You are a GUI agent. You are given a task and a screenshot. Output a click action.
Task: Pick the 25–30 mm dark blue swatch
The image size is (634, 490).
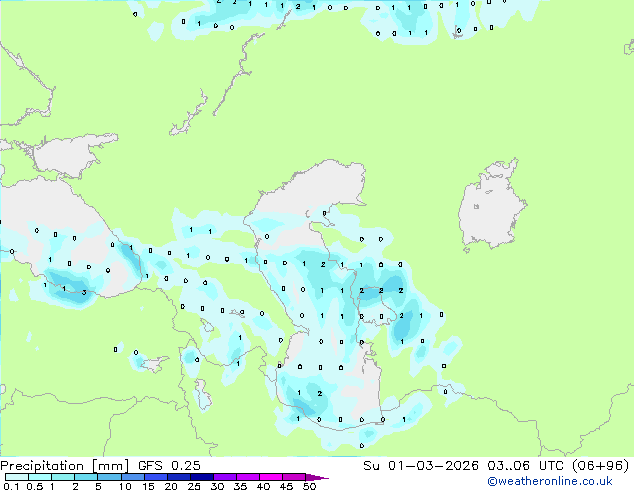pos(201,477)
